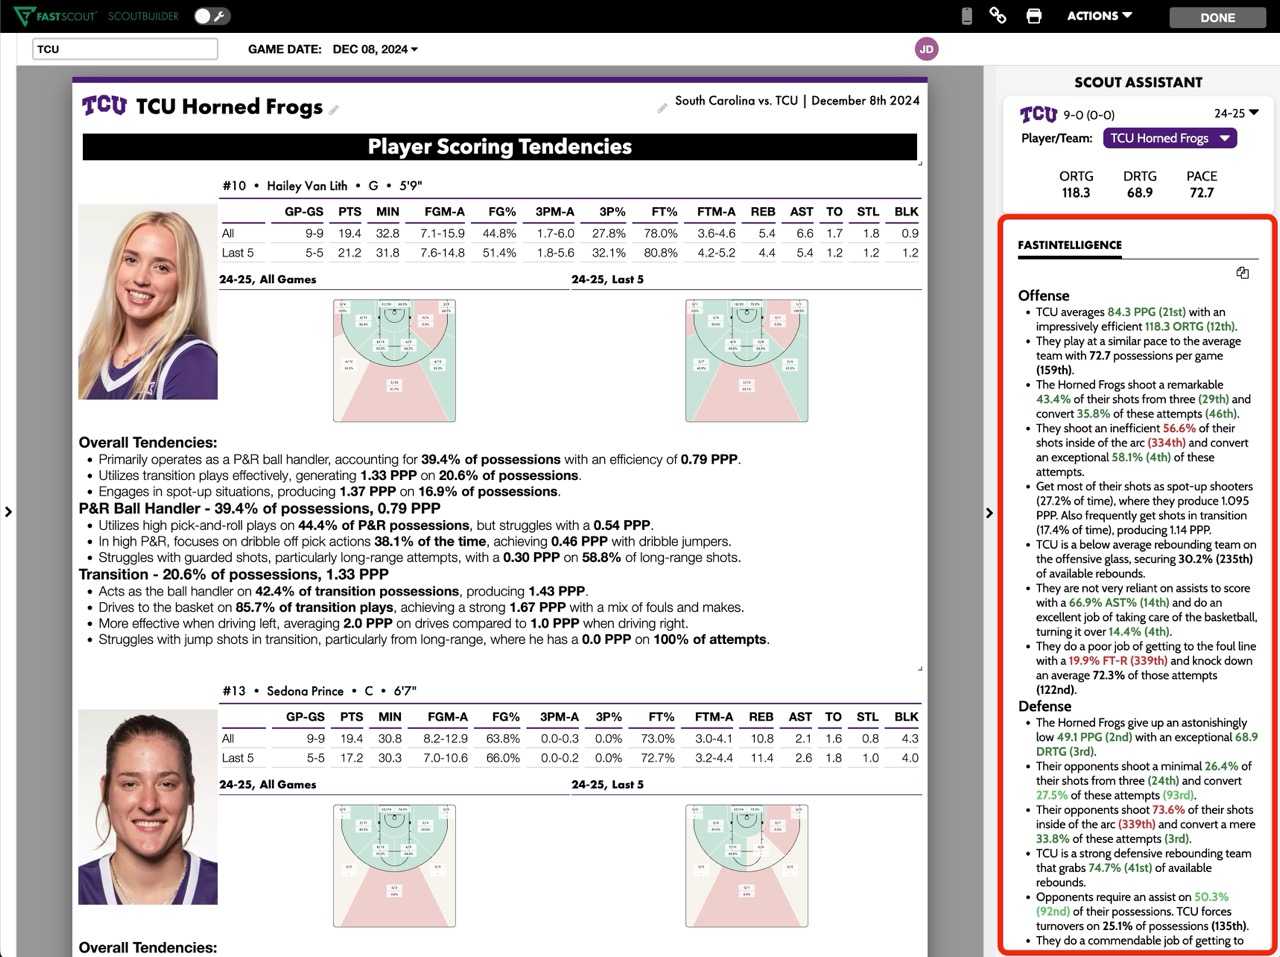This screenshot has height=957, width=1280.
Task: Open the Player/Team TCU Horned Frogs dropdown
Action: [1170, 138]
